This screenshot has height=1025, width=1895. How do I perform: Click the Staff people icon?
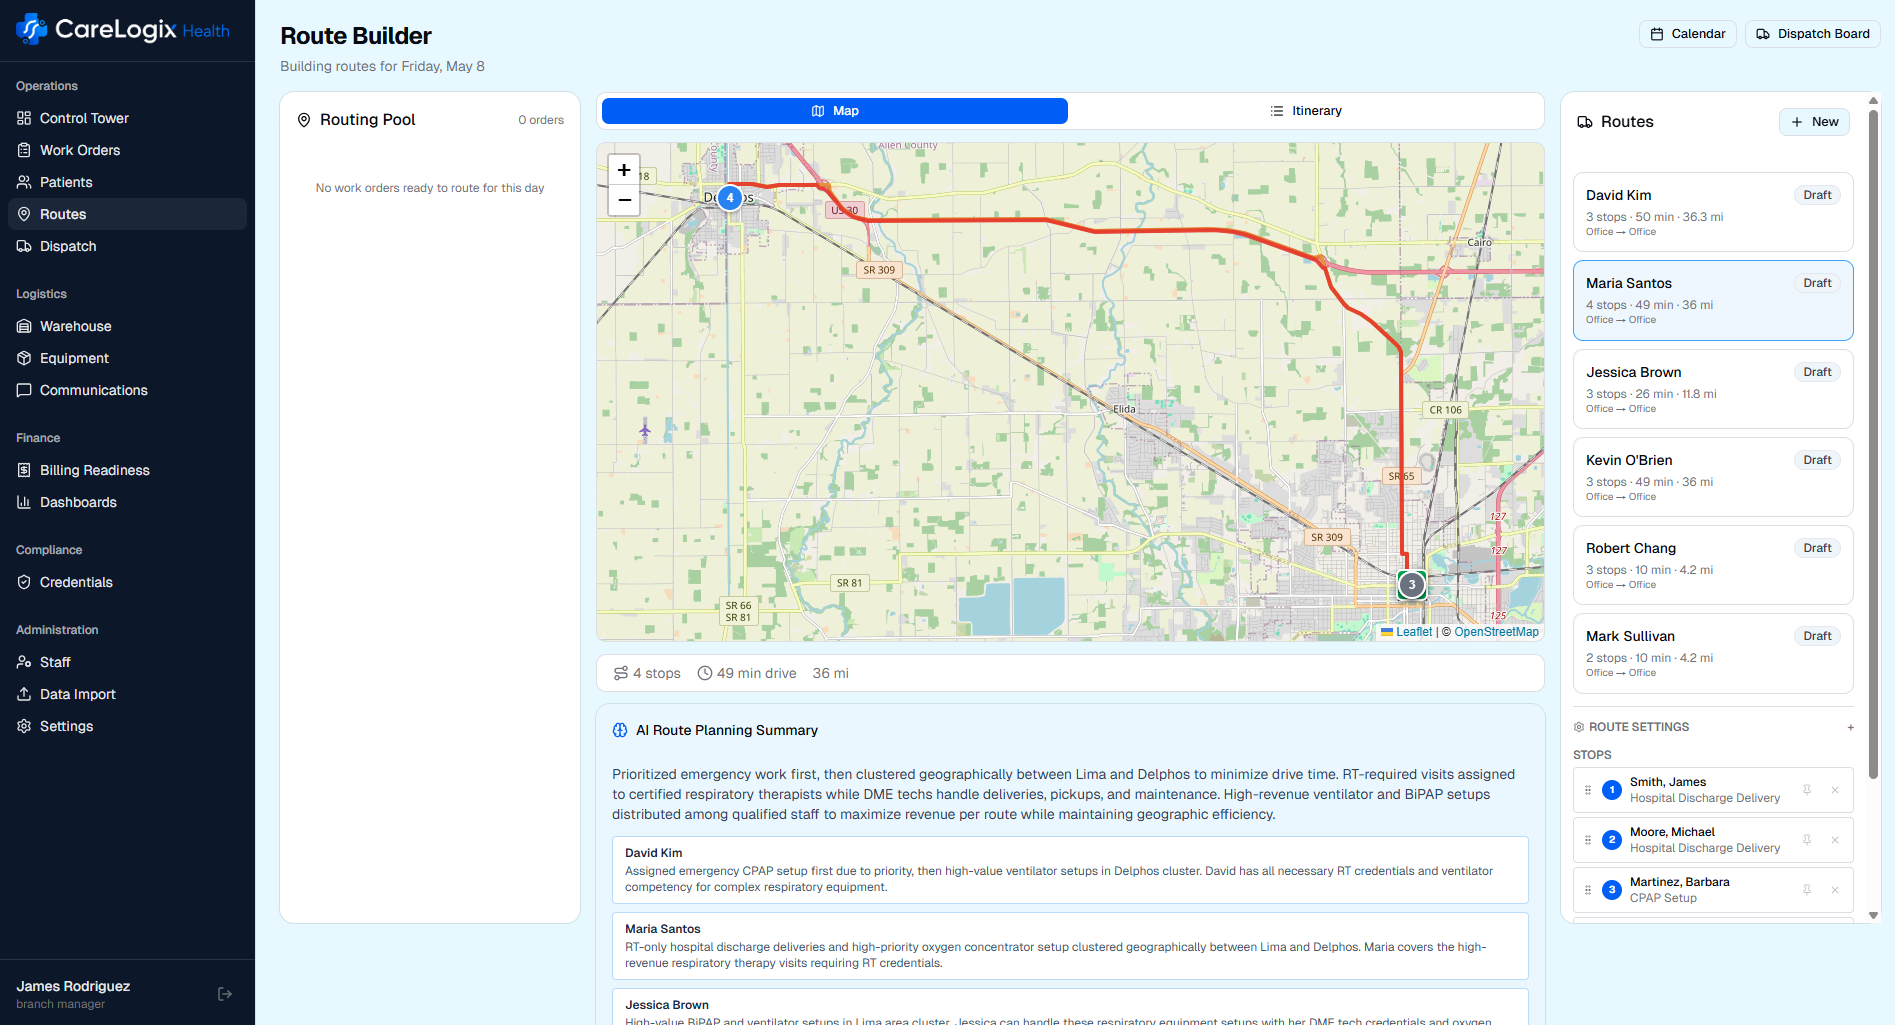[x=24, y=662]
